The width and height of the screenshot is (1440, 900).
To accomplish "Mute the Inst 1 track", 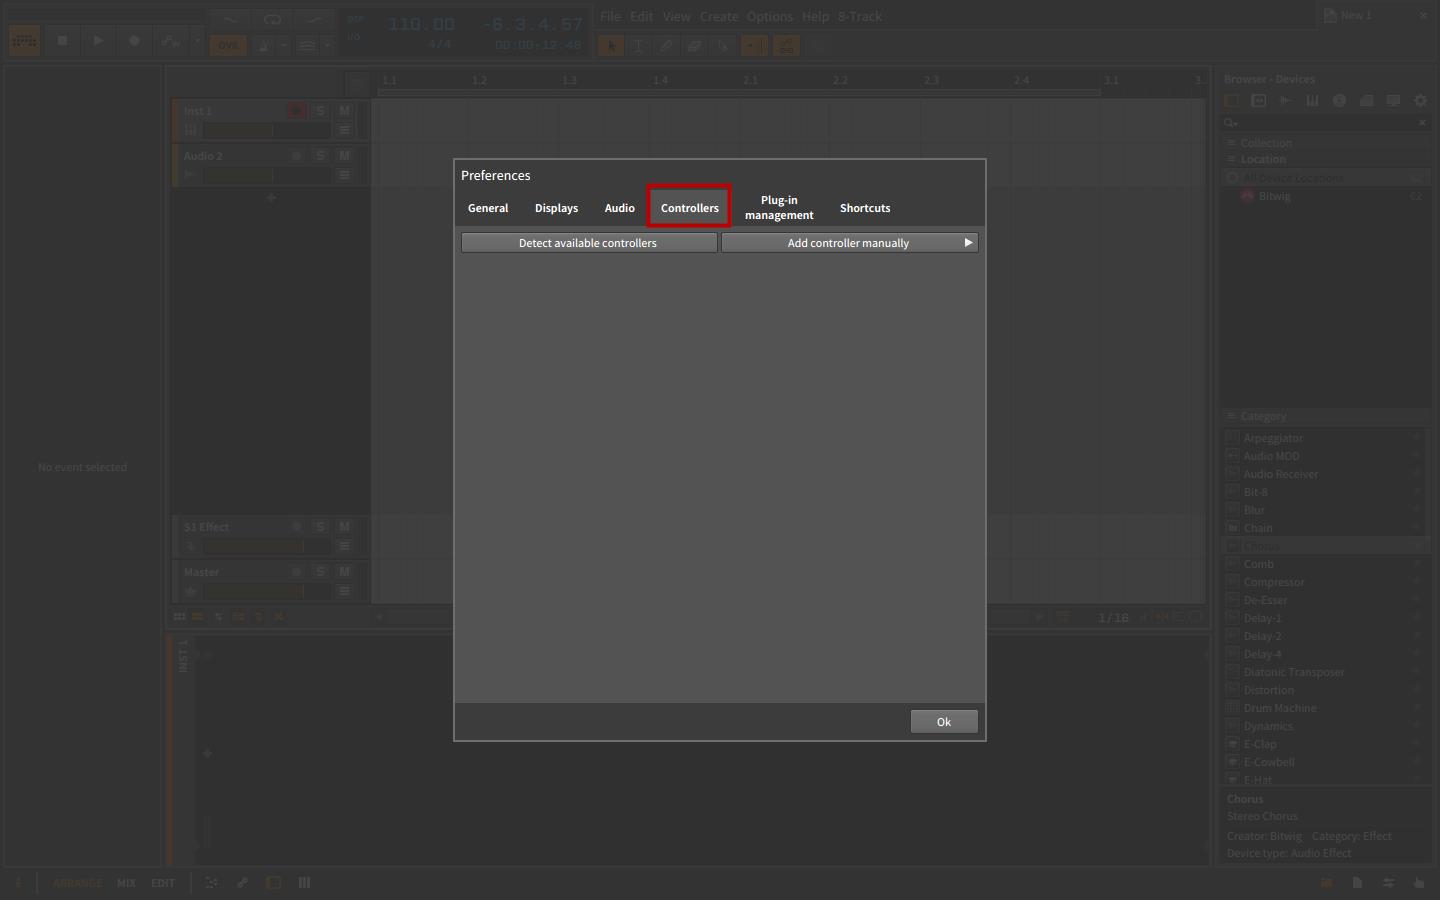I will click(344, 111).
